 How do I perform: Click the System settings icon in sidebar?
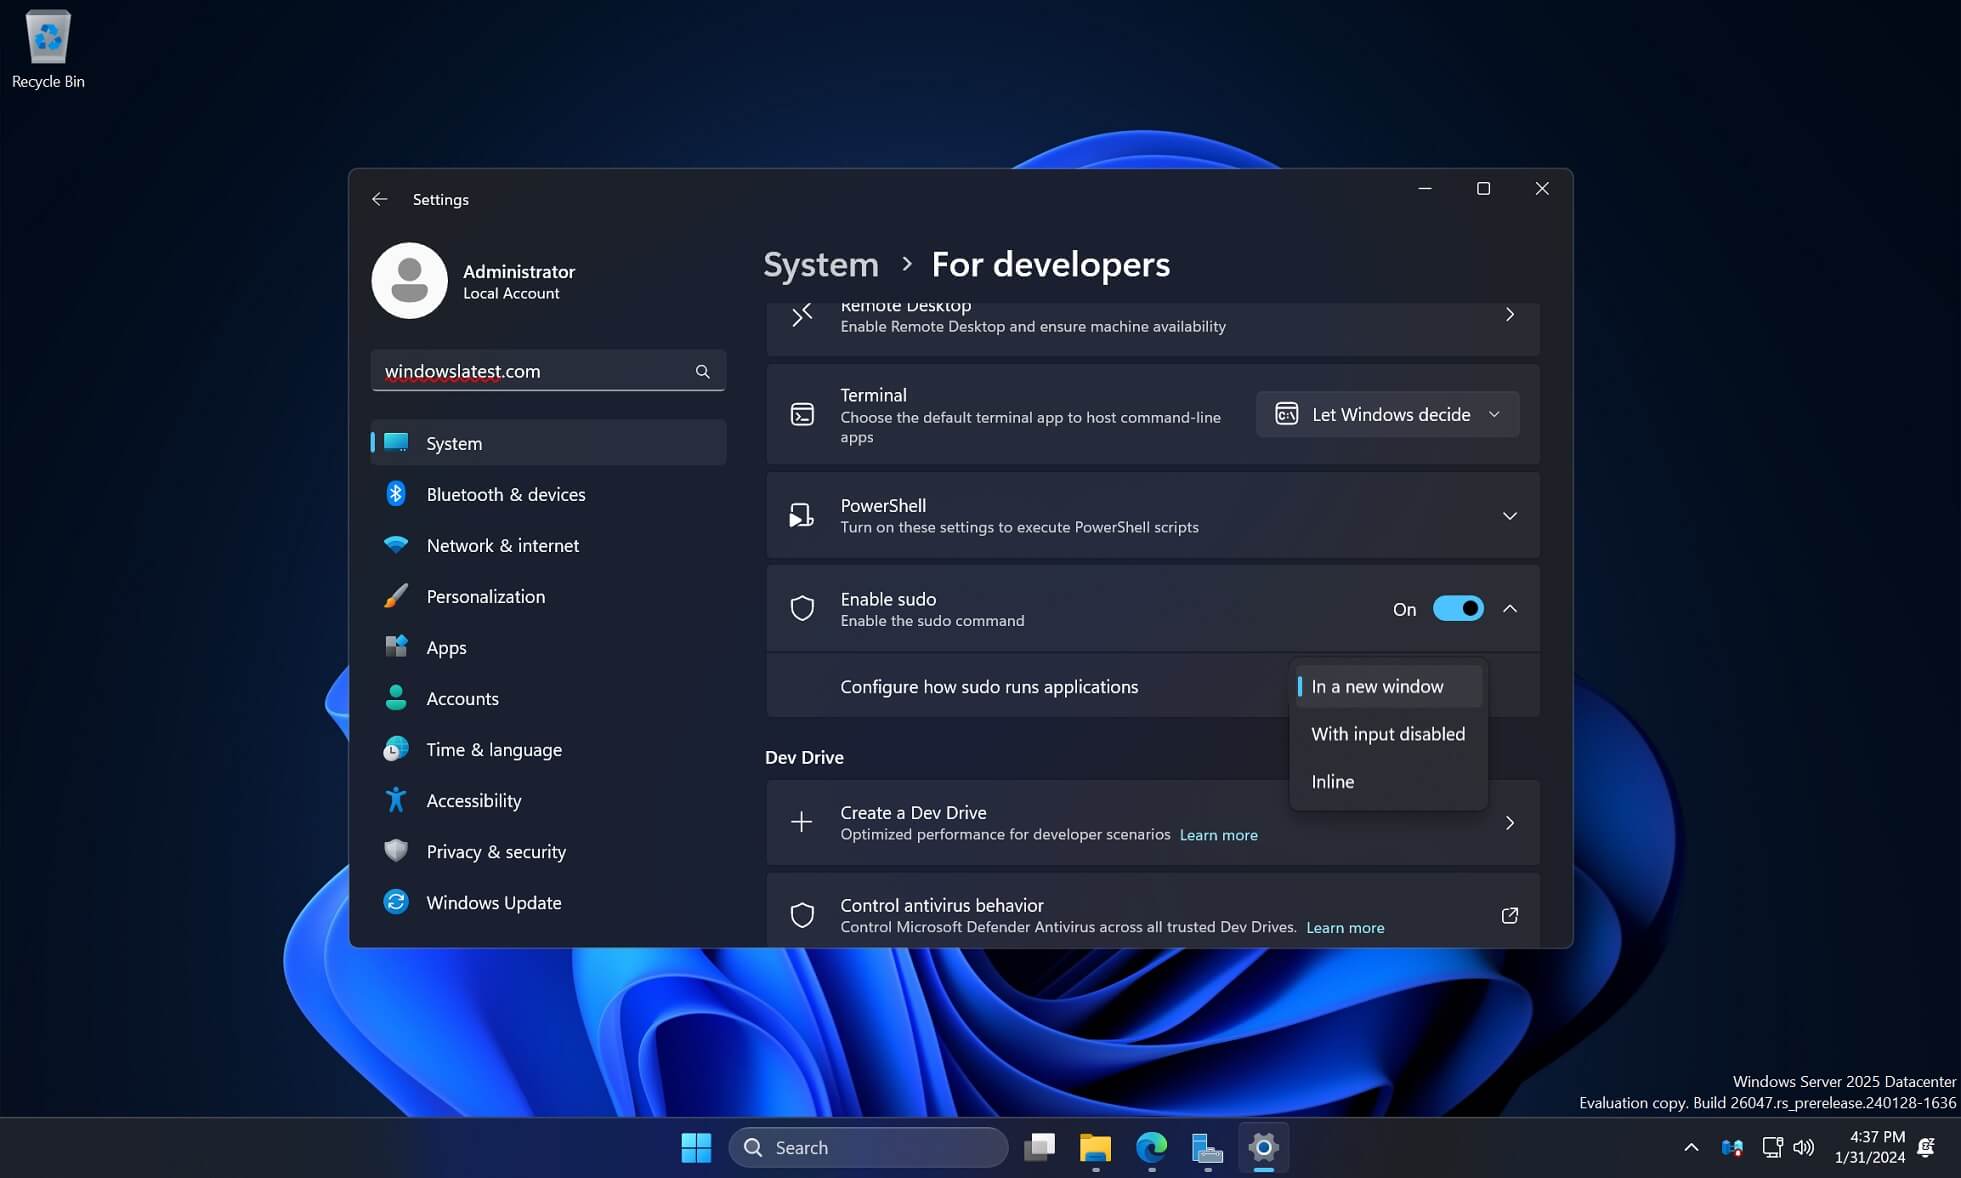click(x=395, y=441)
